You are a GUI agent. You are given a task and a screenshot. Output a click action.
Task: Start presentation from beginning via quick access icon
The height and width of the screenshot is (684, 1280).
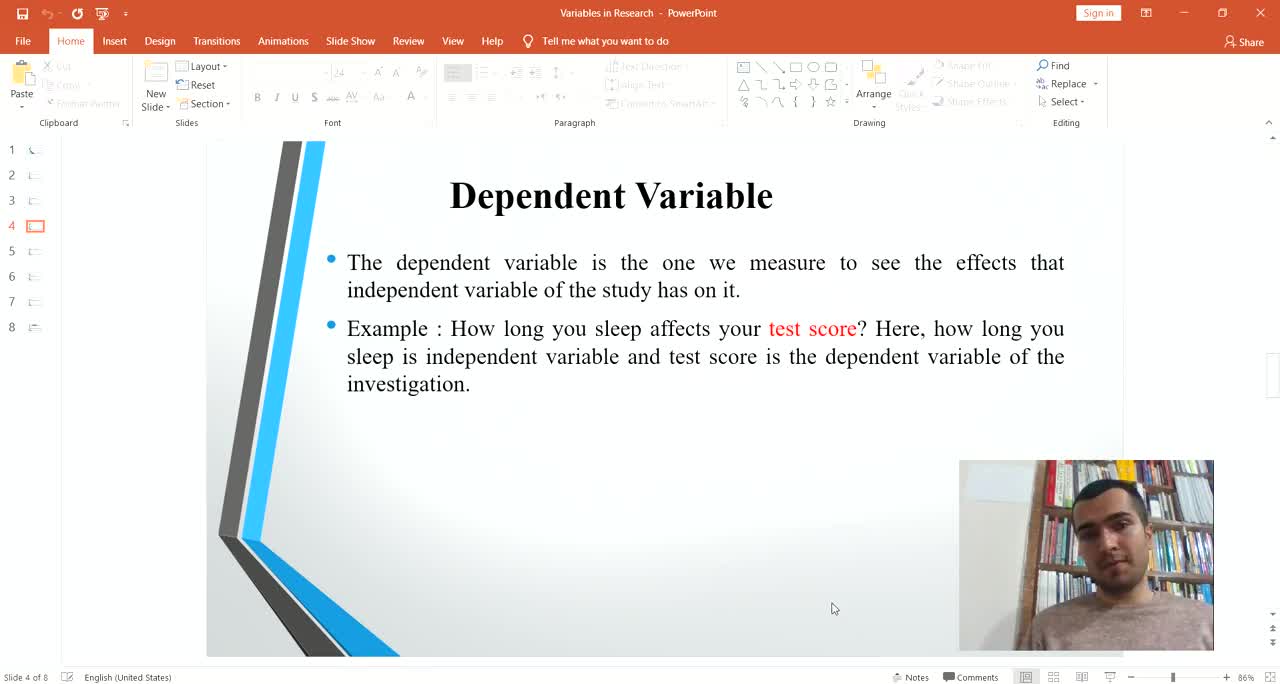(101, 13)
